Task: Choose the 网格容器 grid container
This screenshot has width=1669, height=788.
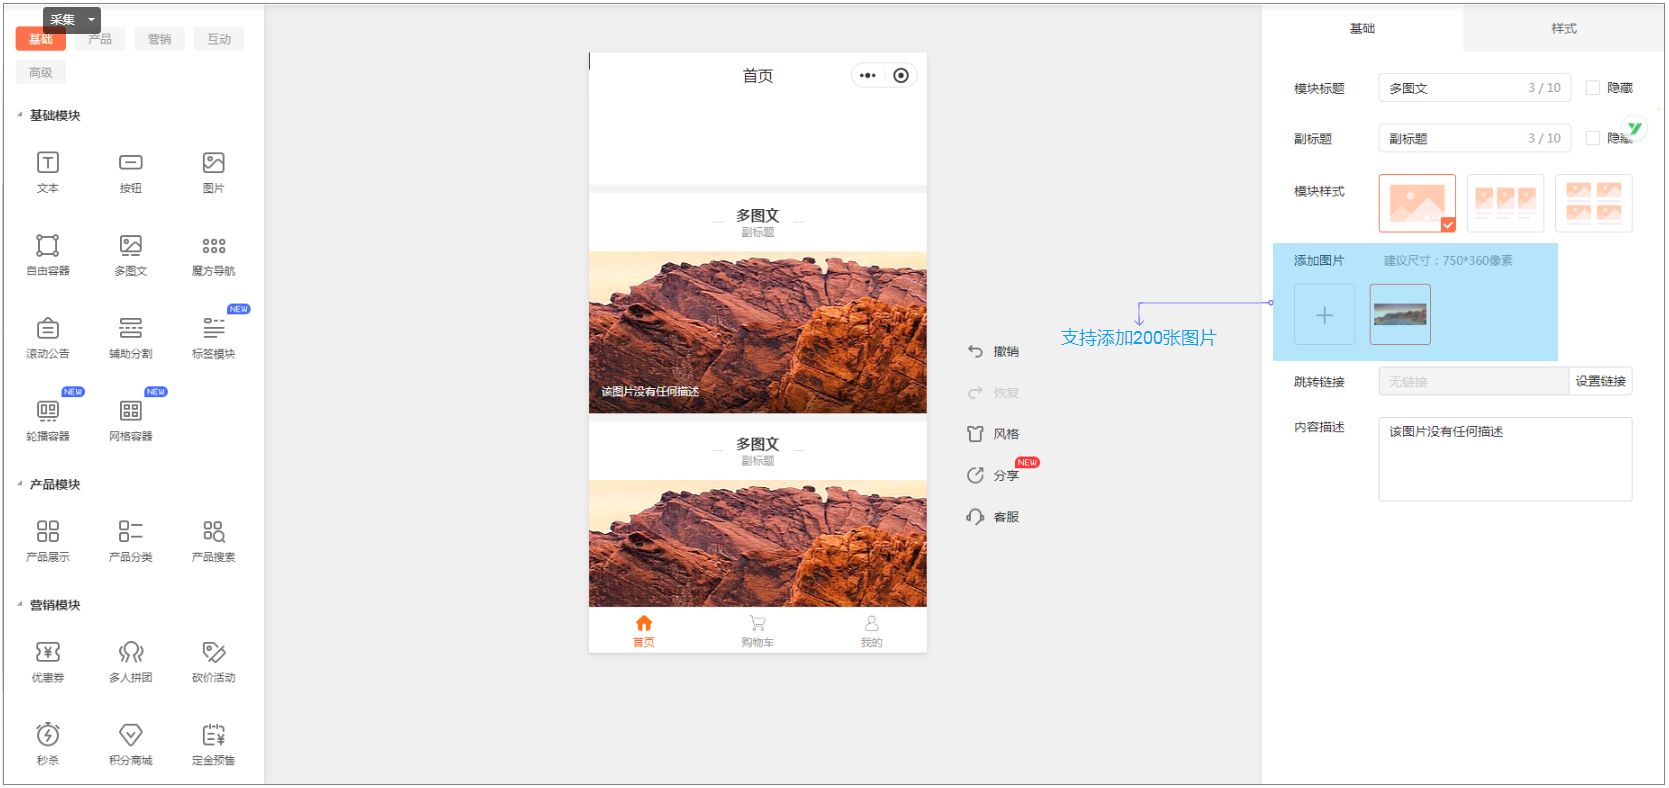Action: pos(131,411)
